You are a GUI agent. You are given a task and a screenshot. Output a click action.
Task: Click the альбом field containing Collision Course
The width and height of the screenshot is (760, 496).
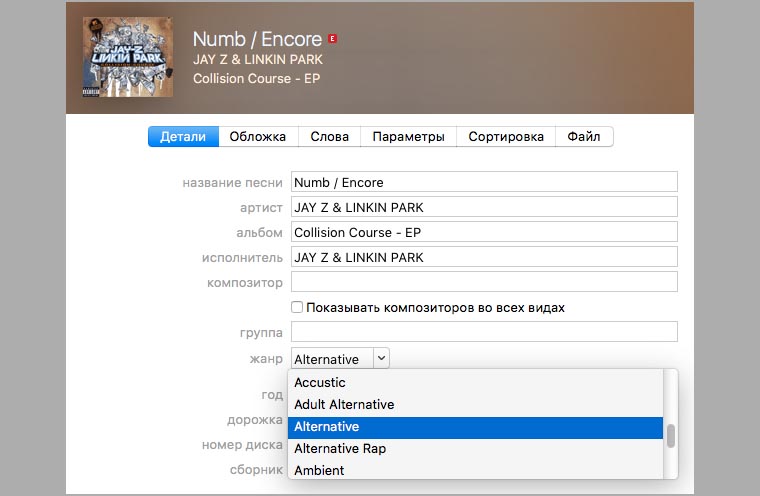coord(484,232)
